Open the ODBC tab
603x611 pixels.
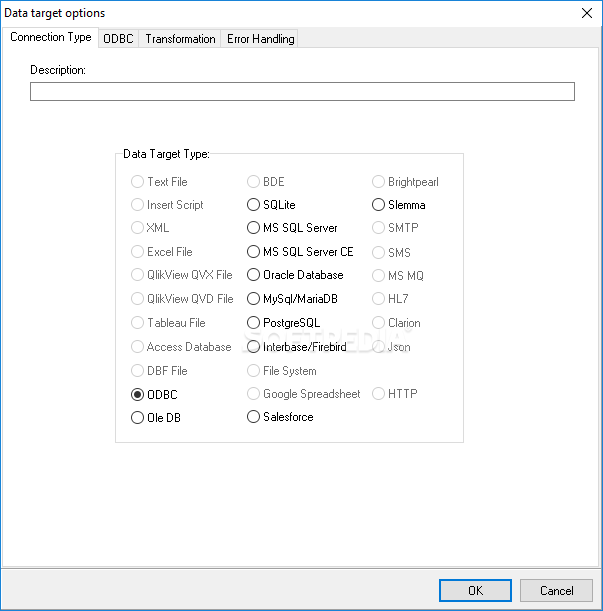(118, 39)
